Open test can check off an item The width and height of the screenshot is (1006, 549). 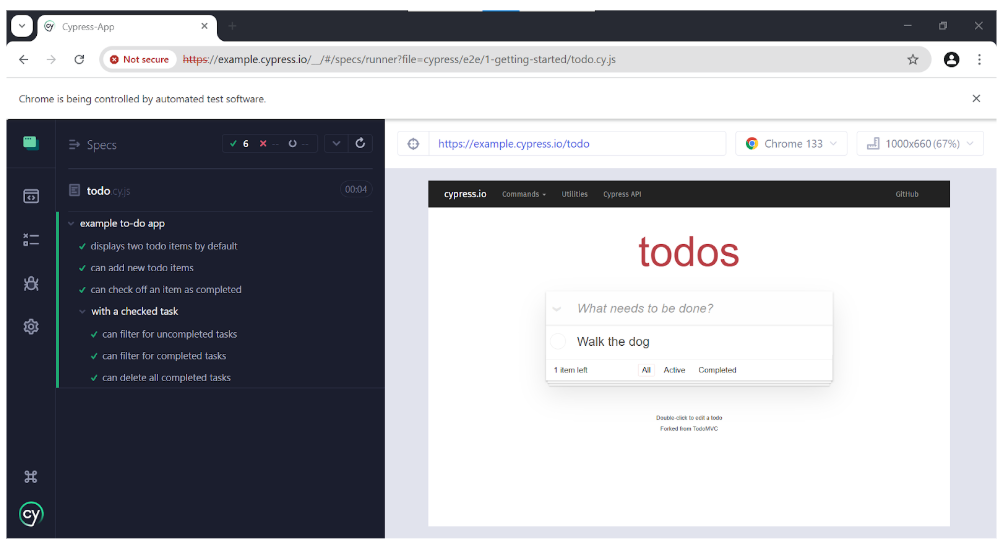coord(166,290)
